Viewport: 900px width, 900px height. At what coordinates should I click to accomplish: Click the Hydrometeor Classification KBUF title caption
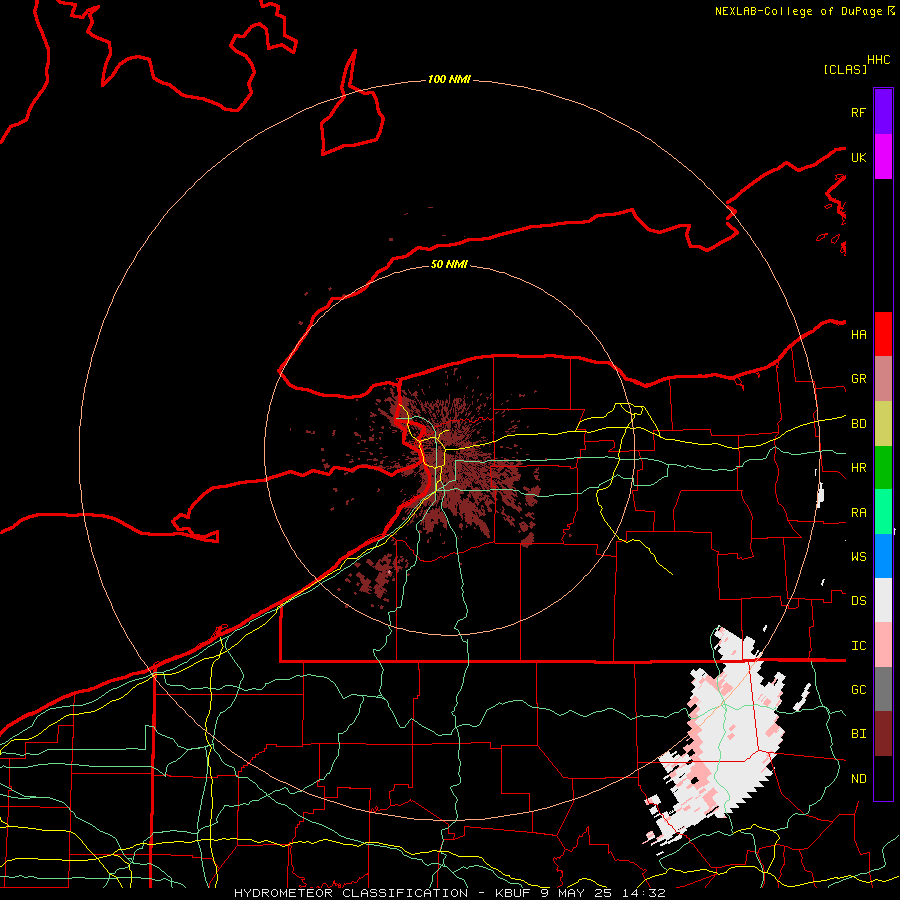[x=449, y=893]
